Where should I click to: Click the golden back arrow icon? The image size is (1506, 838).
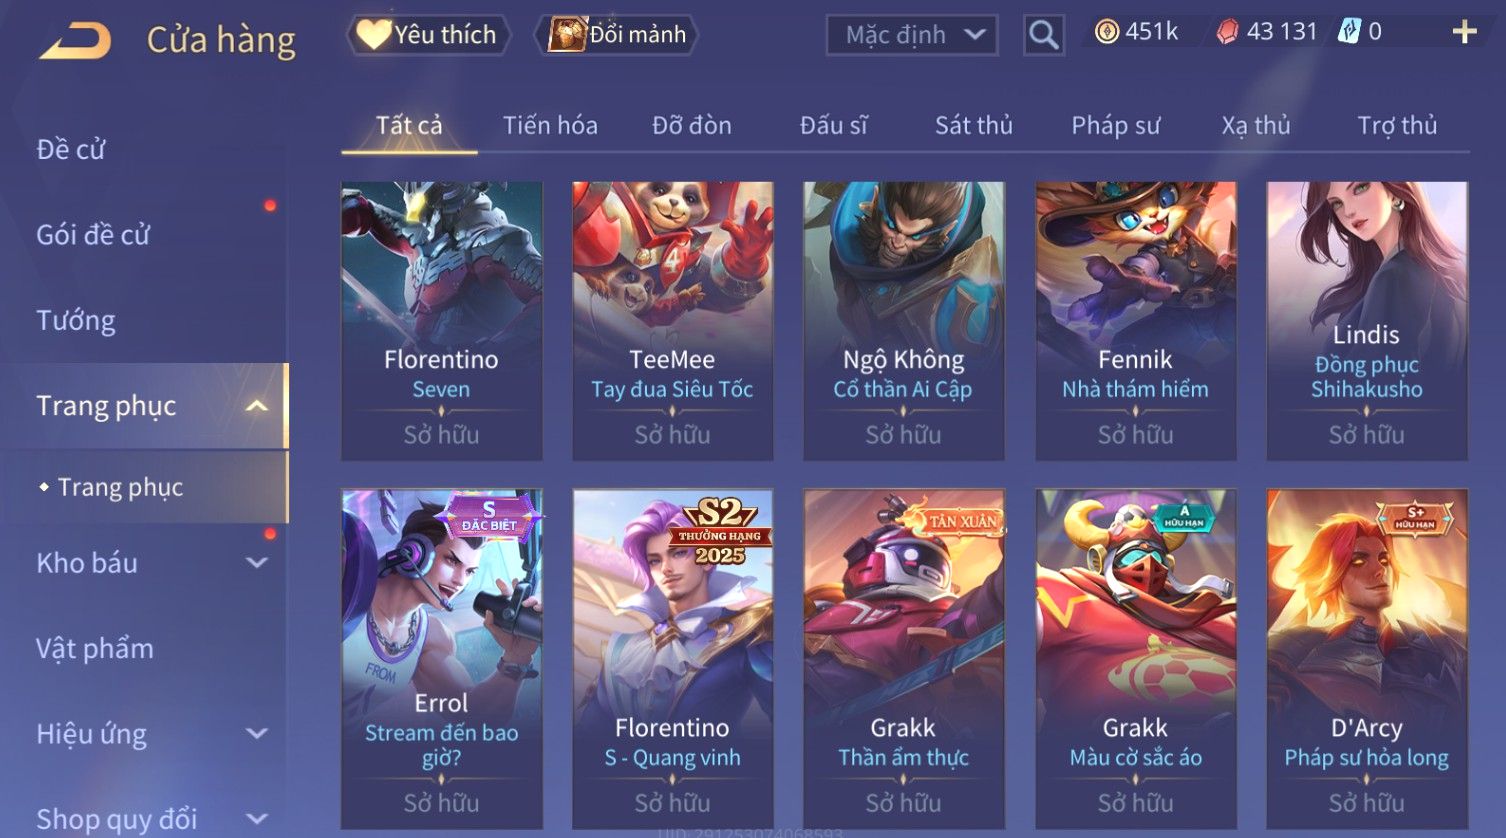75,41
